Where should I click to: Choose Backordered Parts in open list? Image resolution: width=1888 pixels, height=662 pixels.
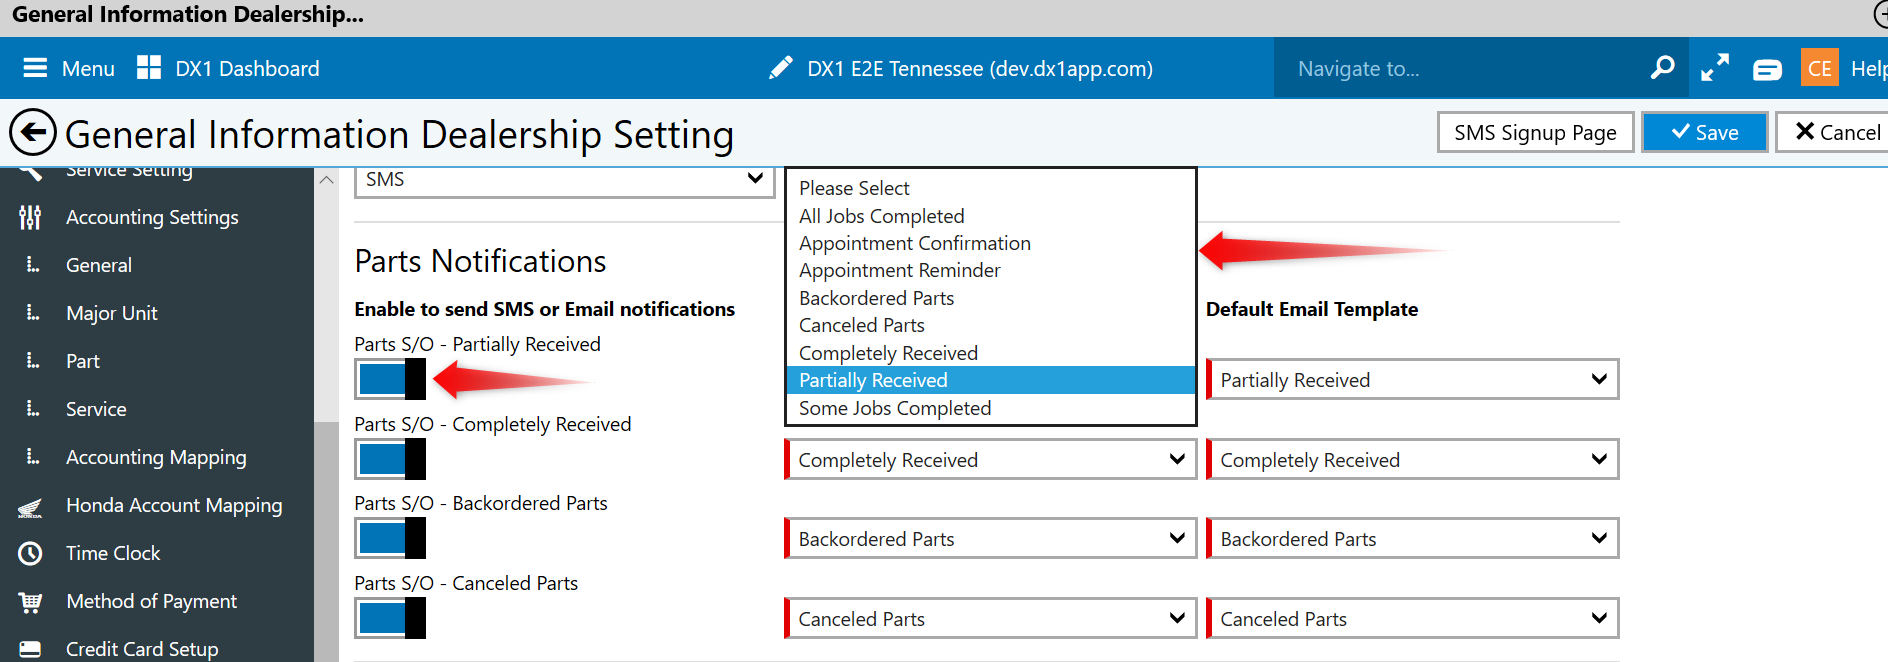click(991, 298)
